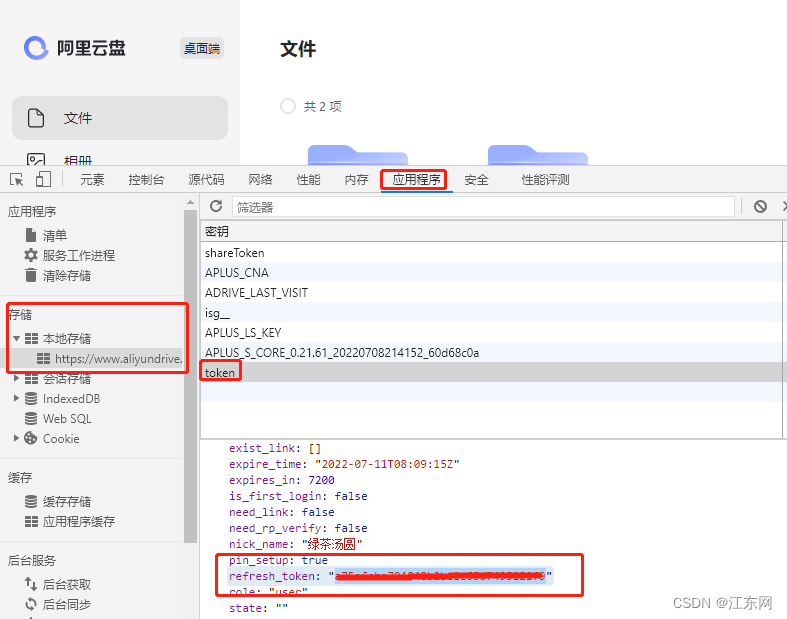Select the APLUS_CNA key row

point(492,273)
